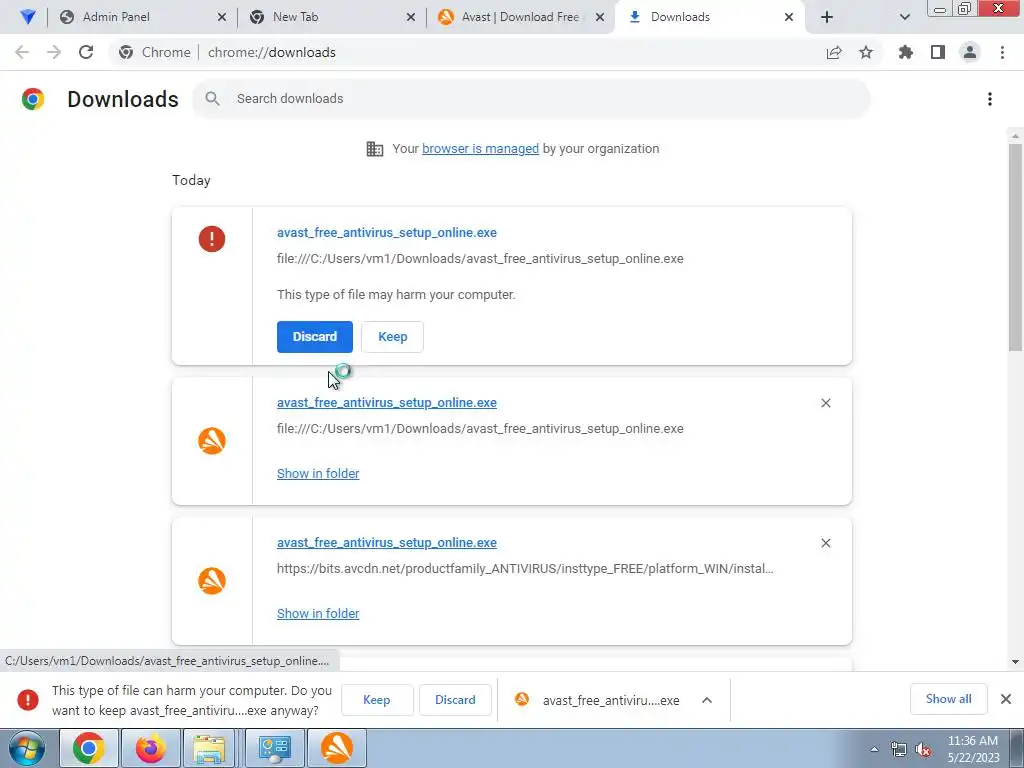
Task: Open the control panel taskbar icon
Action: click(x=274, y=748)
